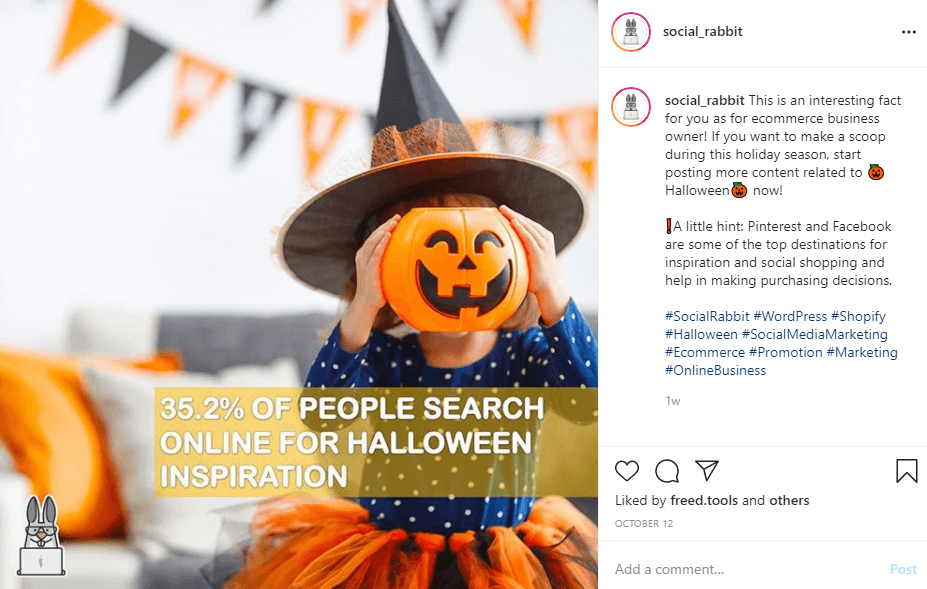This screenshot has height=589, width=927.
Task: Open the #SocialMediaMarketing hashtag
Action: pyautogui.click(x=815, y=334)
